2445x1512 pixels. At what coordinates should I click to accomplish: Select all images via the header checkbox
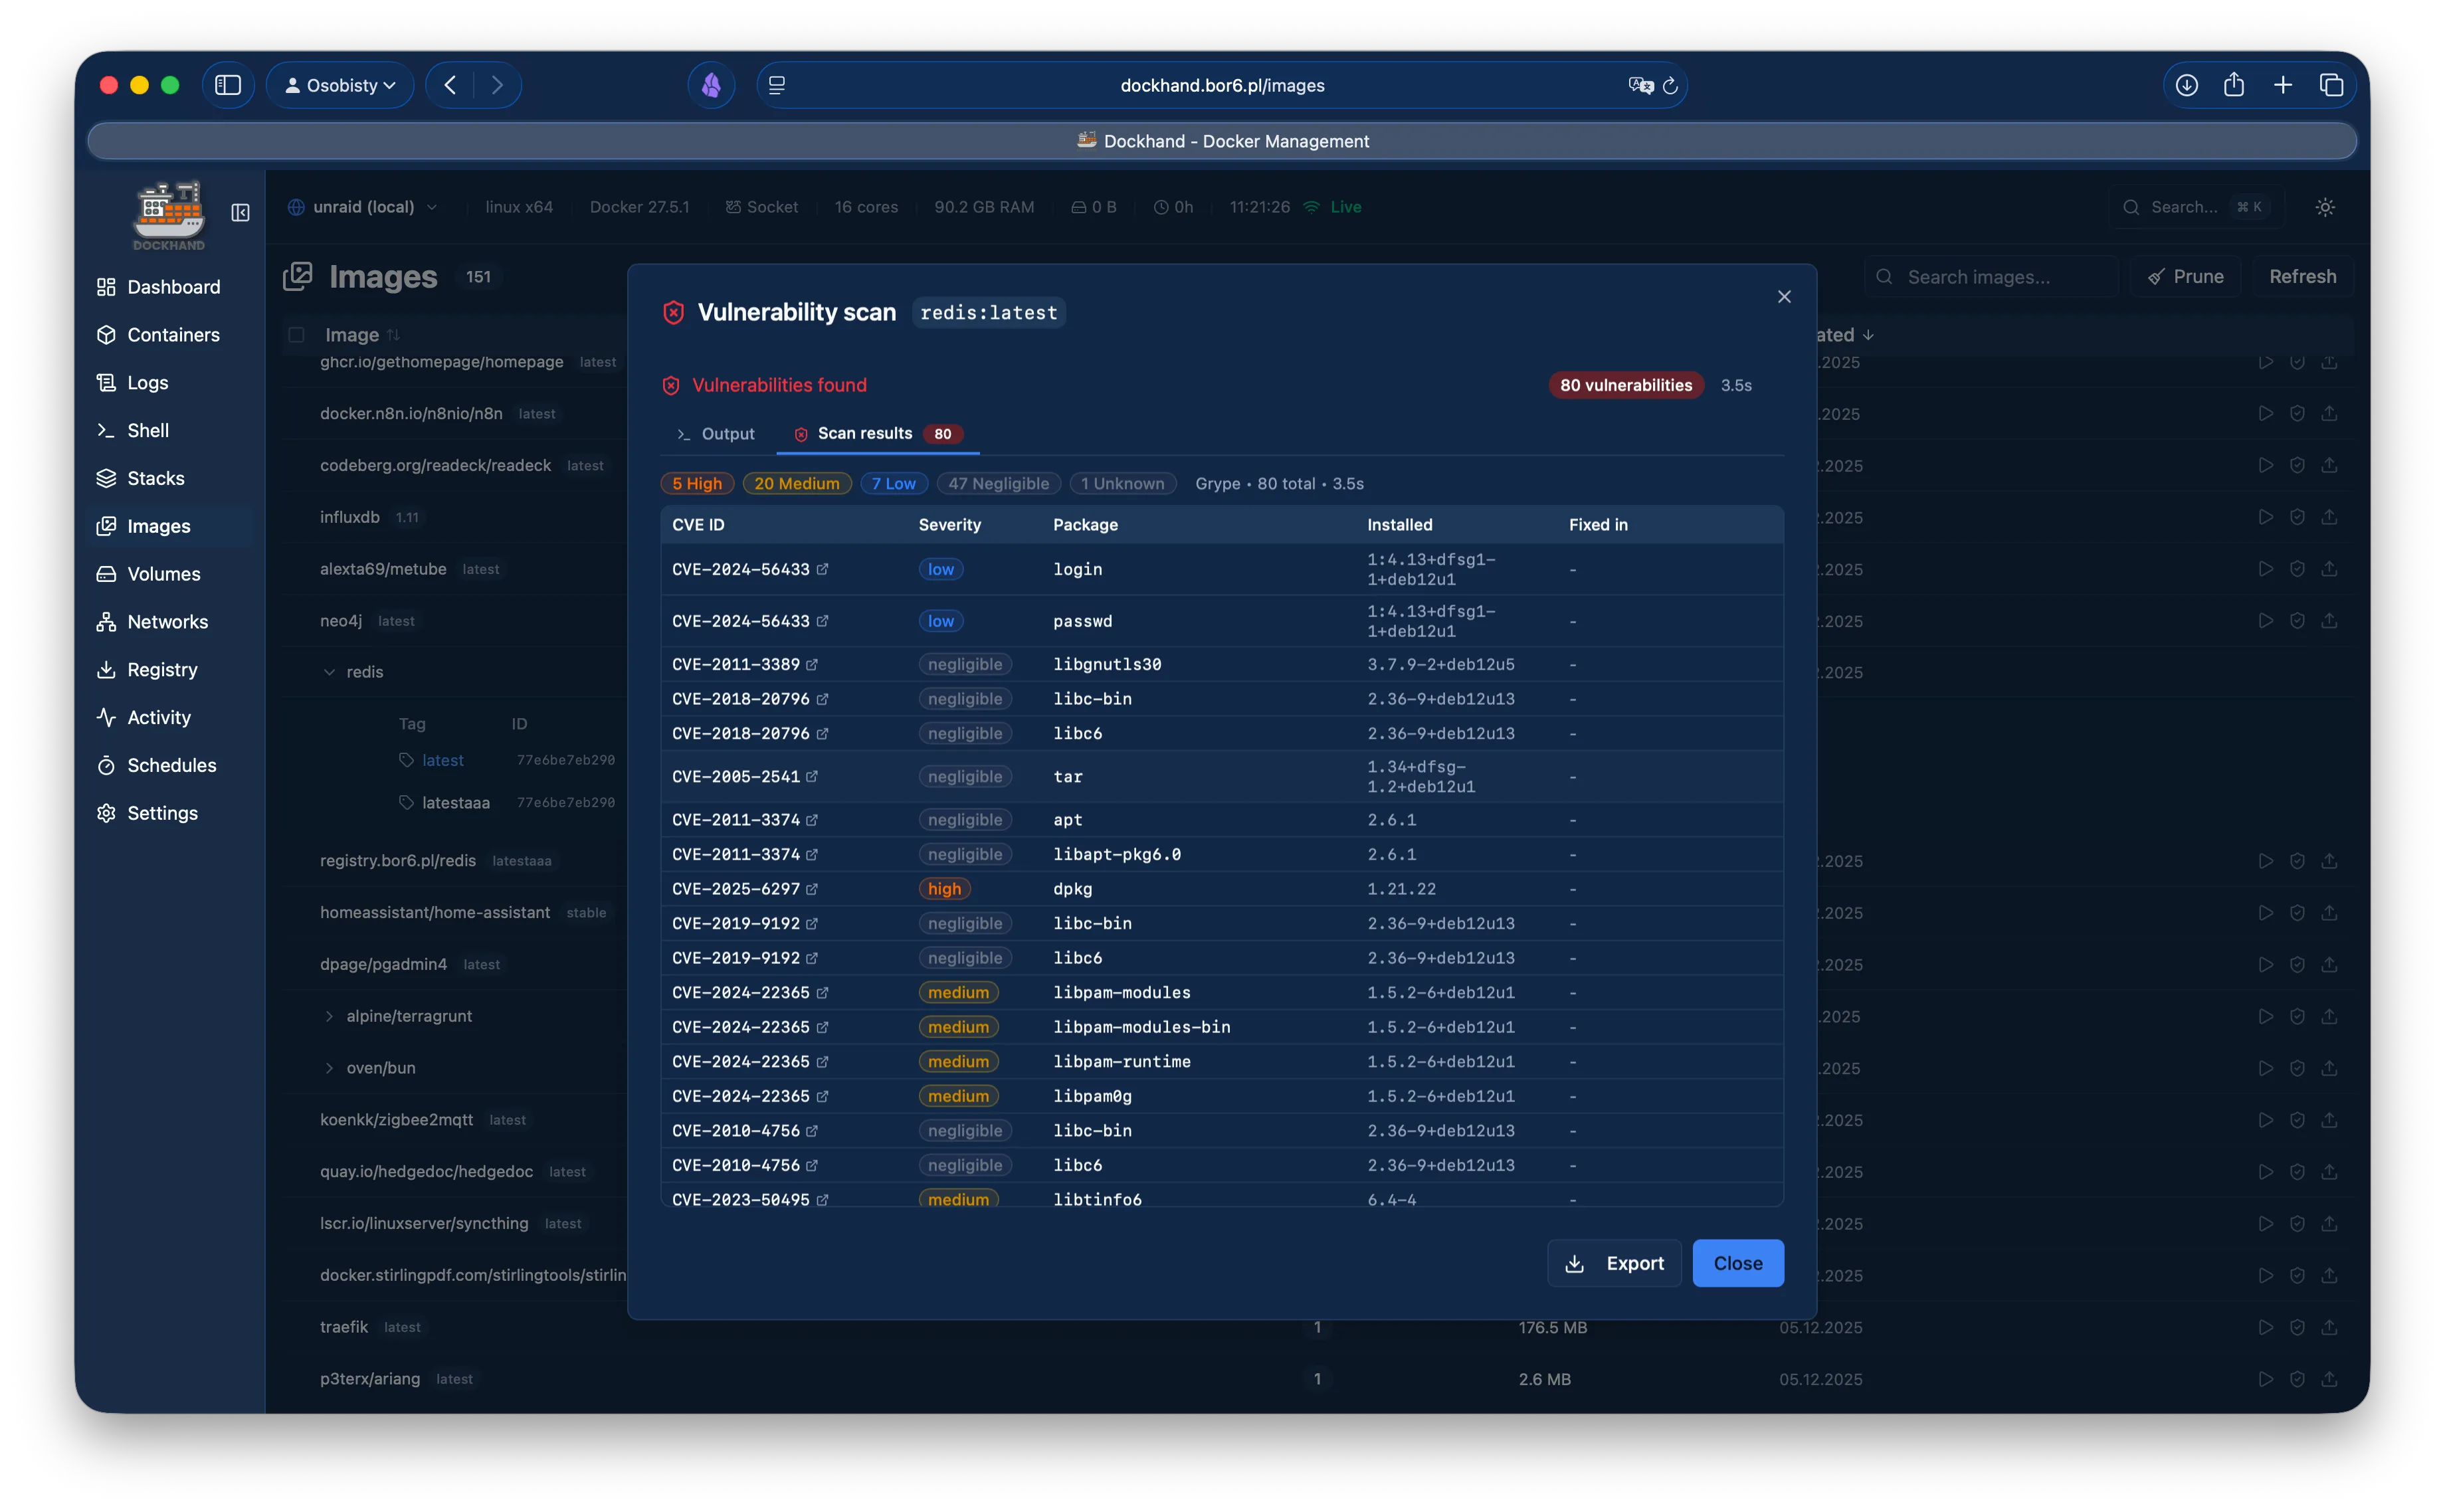(296, 335)
